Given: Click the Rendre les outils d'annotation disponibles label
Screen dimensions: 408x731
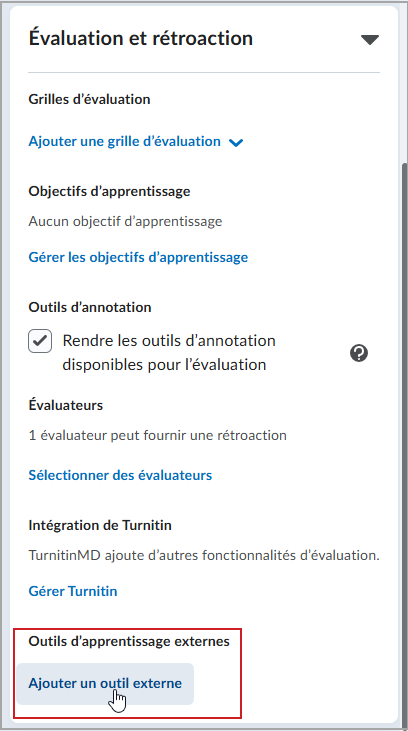Looking at the screenshot, I should tap(169, 352).
